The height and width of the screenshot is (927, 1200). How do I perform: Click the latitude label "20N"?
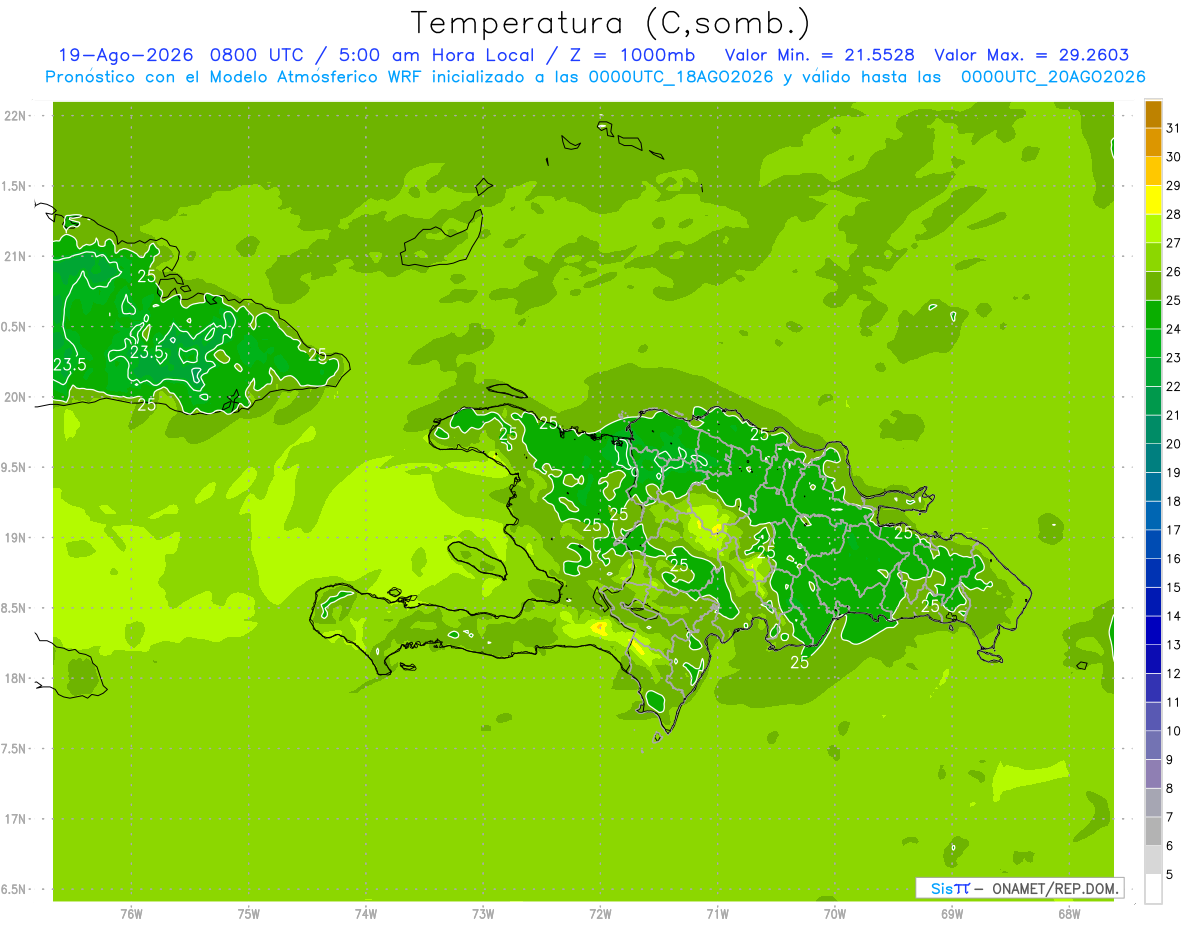15,397
